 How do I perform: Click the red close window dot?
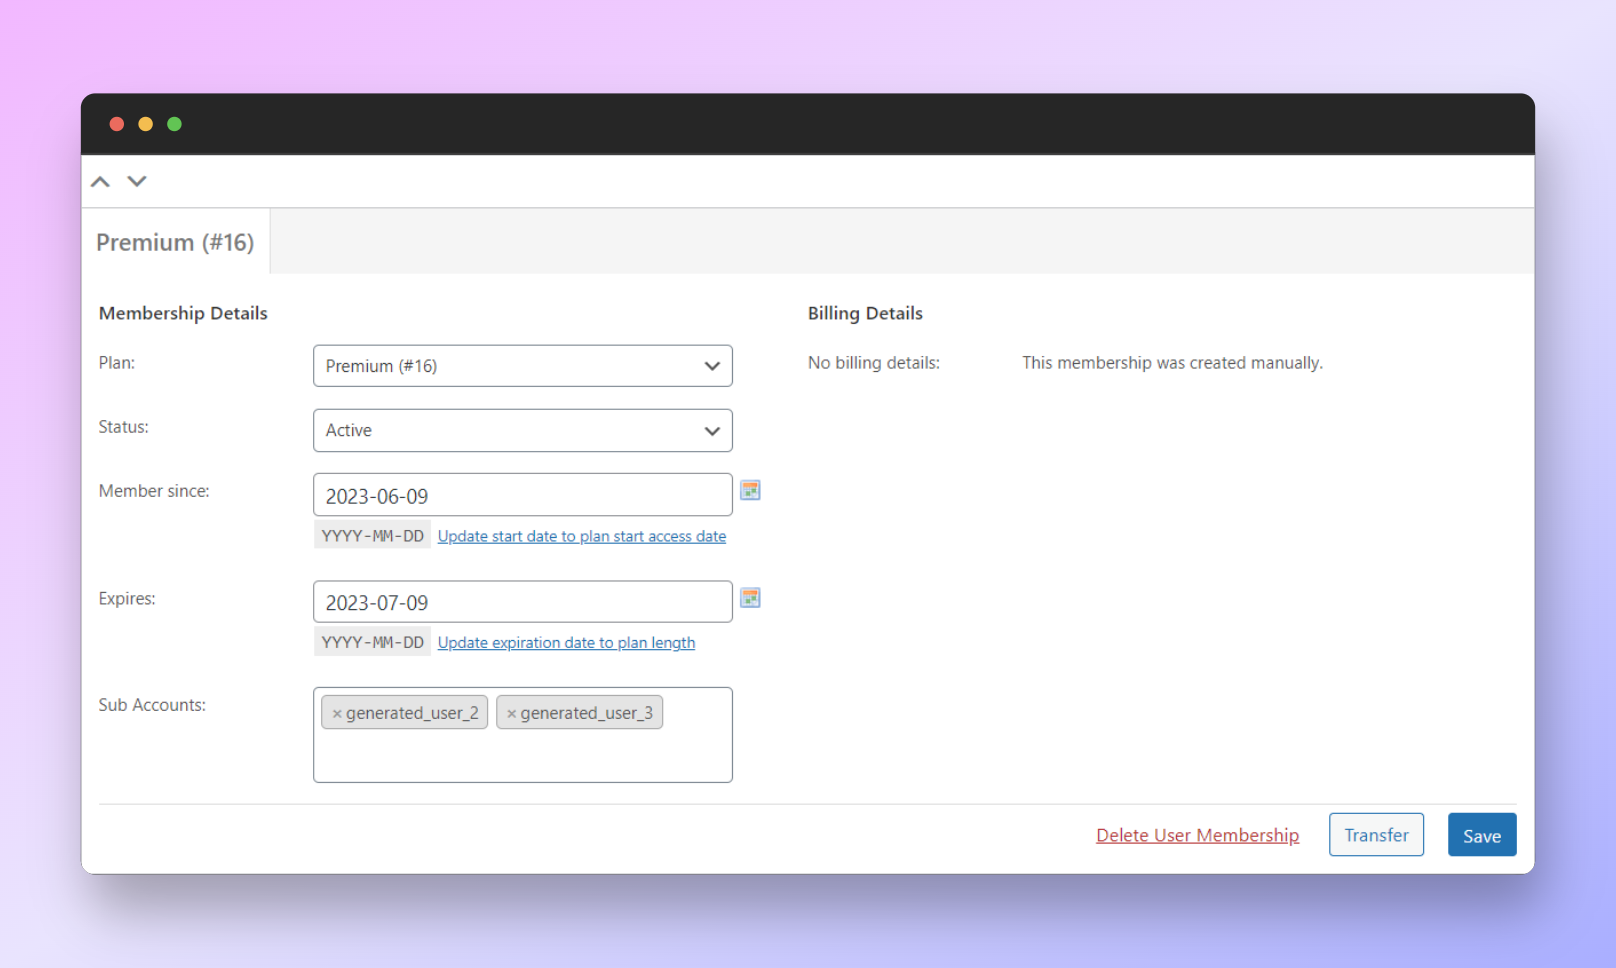tap(117, 124)
